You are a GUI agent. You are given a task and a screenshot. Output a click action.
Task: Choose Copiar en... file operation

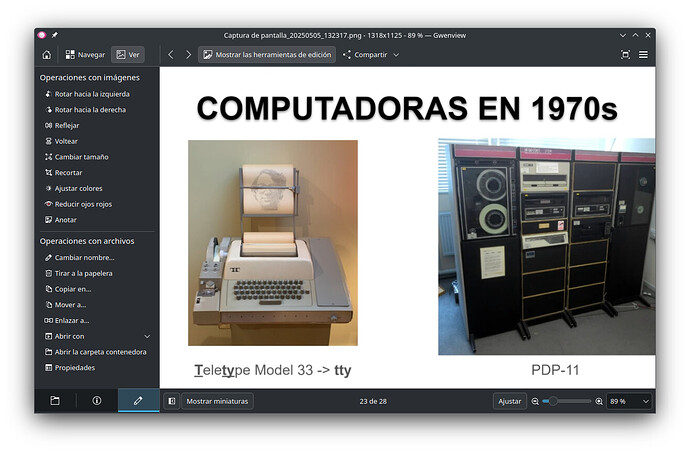pos(68,289)
